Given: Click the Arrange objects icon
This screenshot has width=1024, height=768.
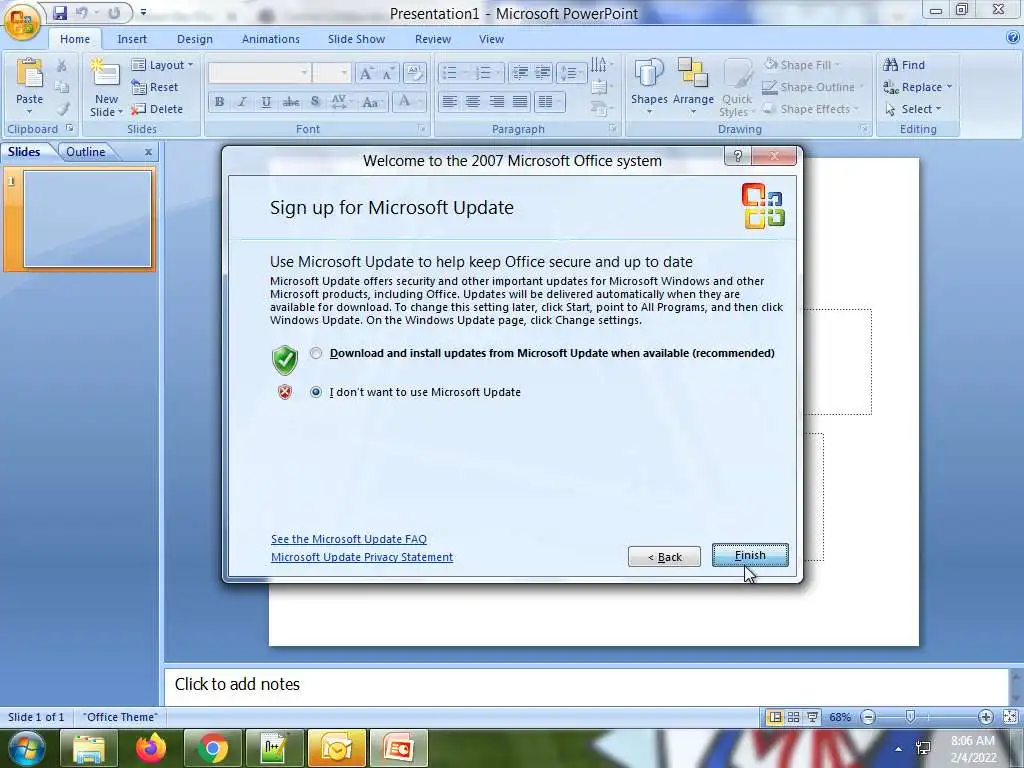Looking at the screenshot, I should coord(693,73).
